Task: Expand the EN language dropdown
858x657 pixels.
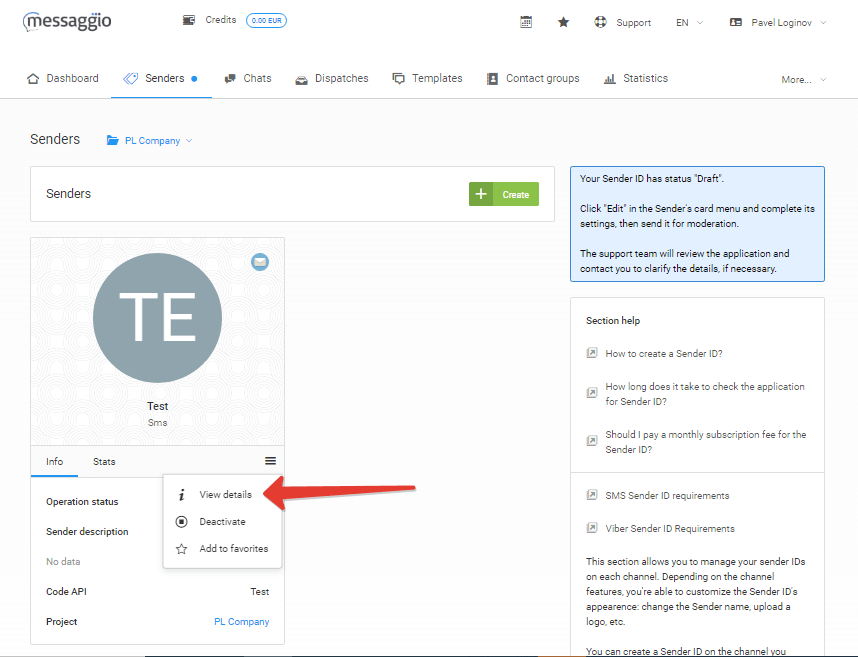Action: 689,22
